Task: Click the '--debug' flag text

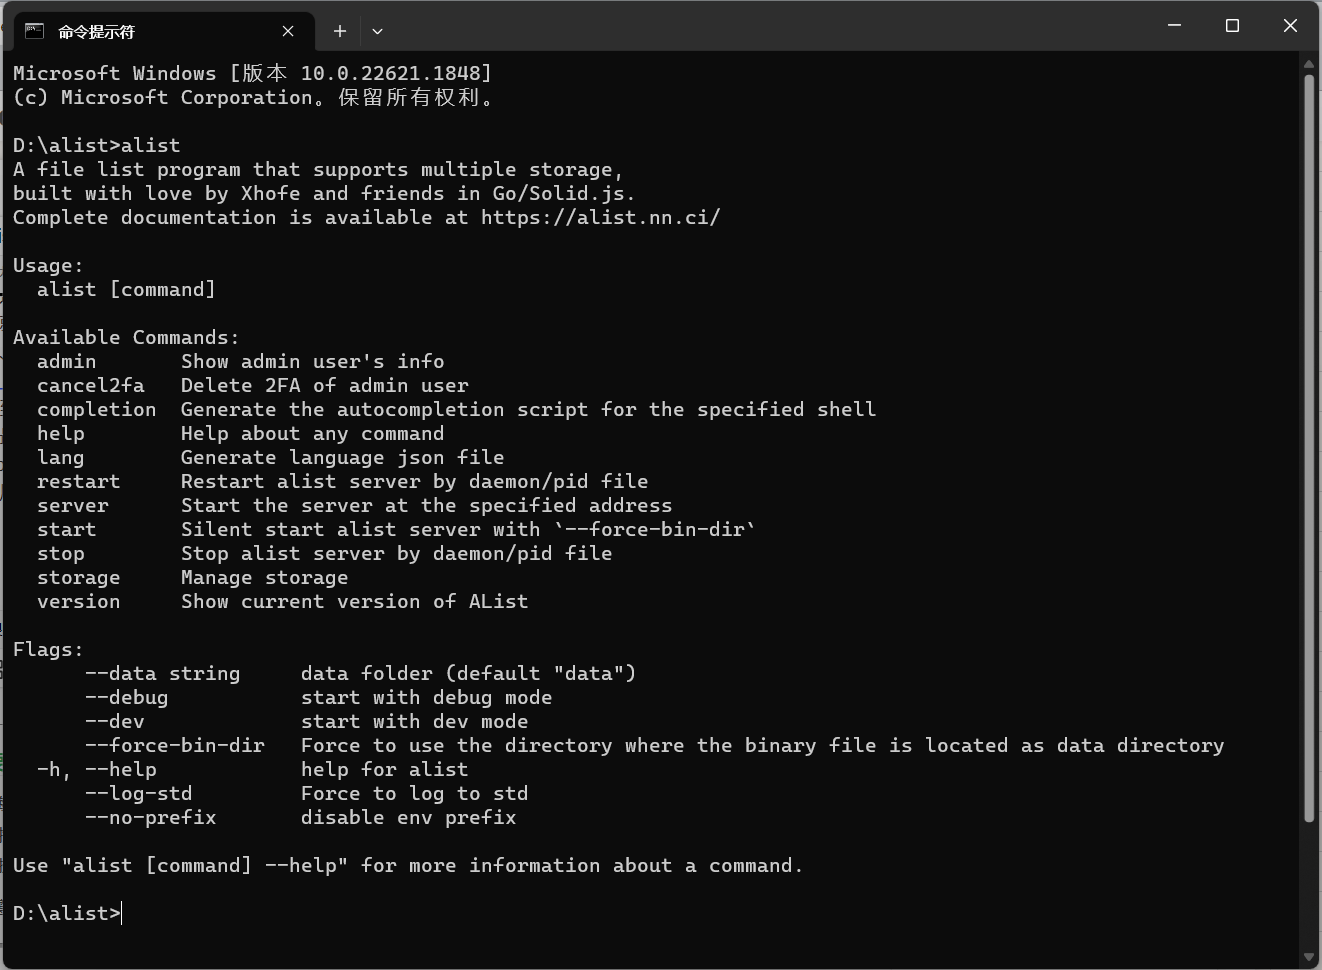Action: pyautogui.click(x=126, y=697)
